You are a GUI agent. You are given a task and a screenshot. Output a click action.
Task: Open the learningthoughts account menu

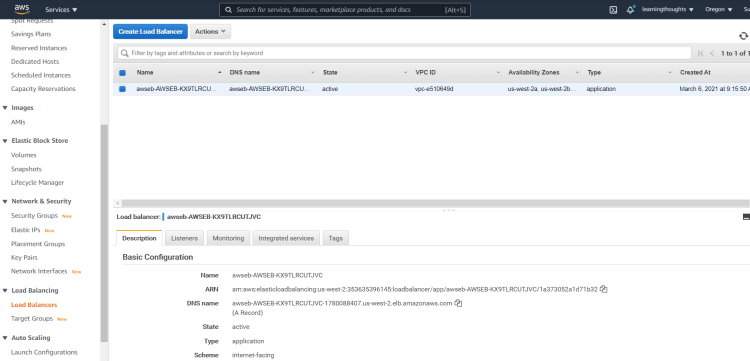pos(668,10)
